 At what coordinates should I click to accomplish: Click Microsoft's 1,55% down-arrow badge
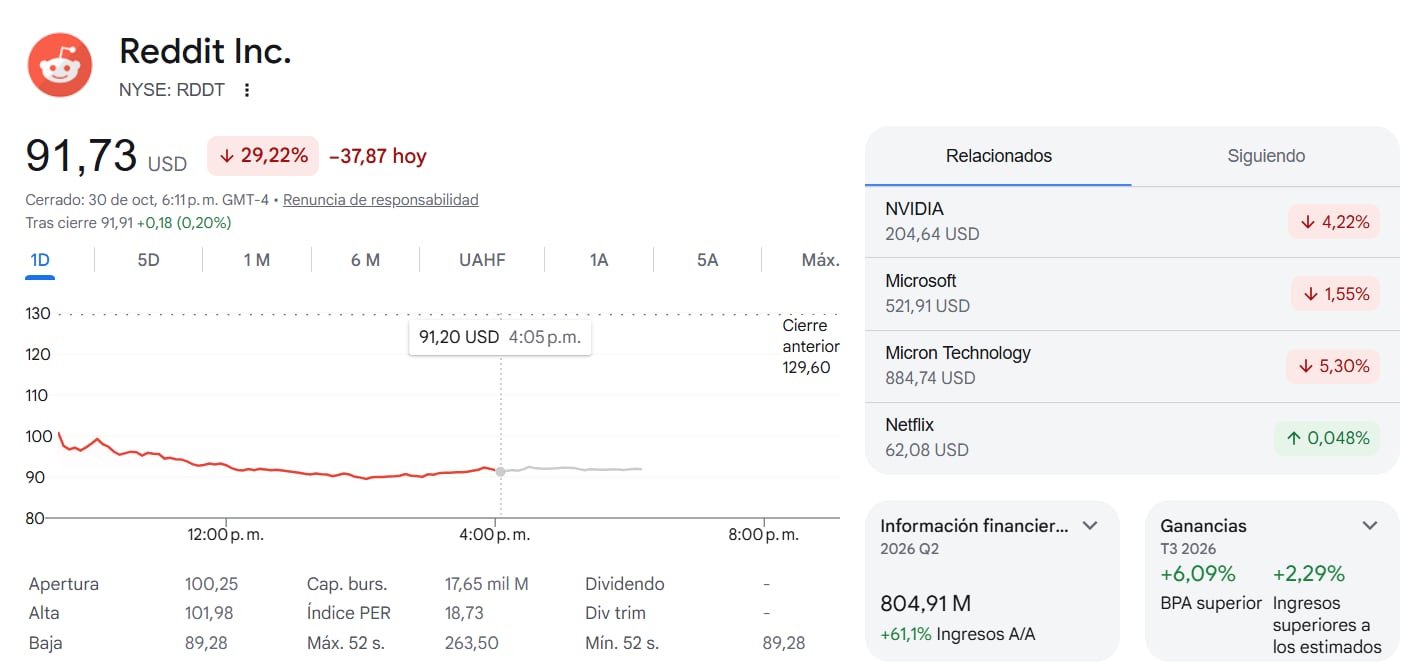1336,294
